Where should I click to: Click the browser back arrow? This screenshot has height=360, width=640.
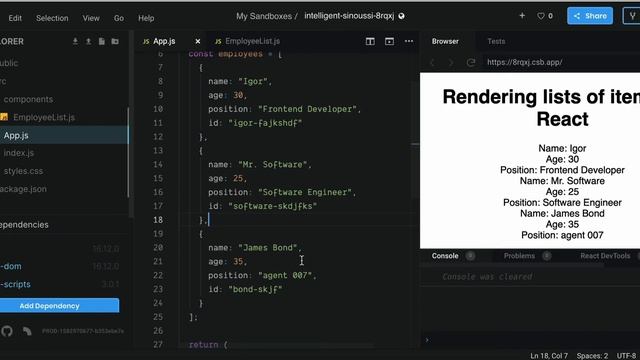point(432,62)
